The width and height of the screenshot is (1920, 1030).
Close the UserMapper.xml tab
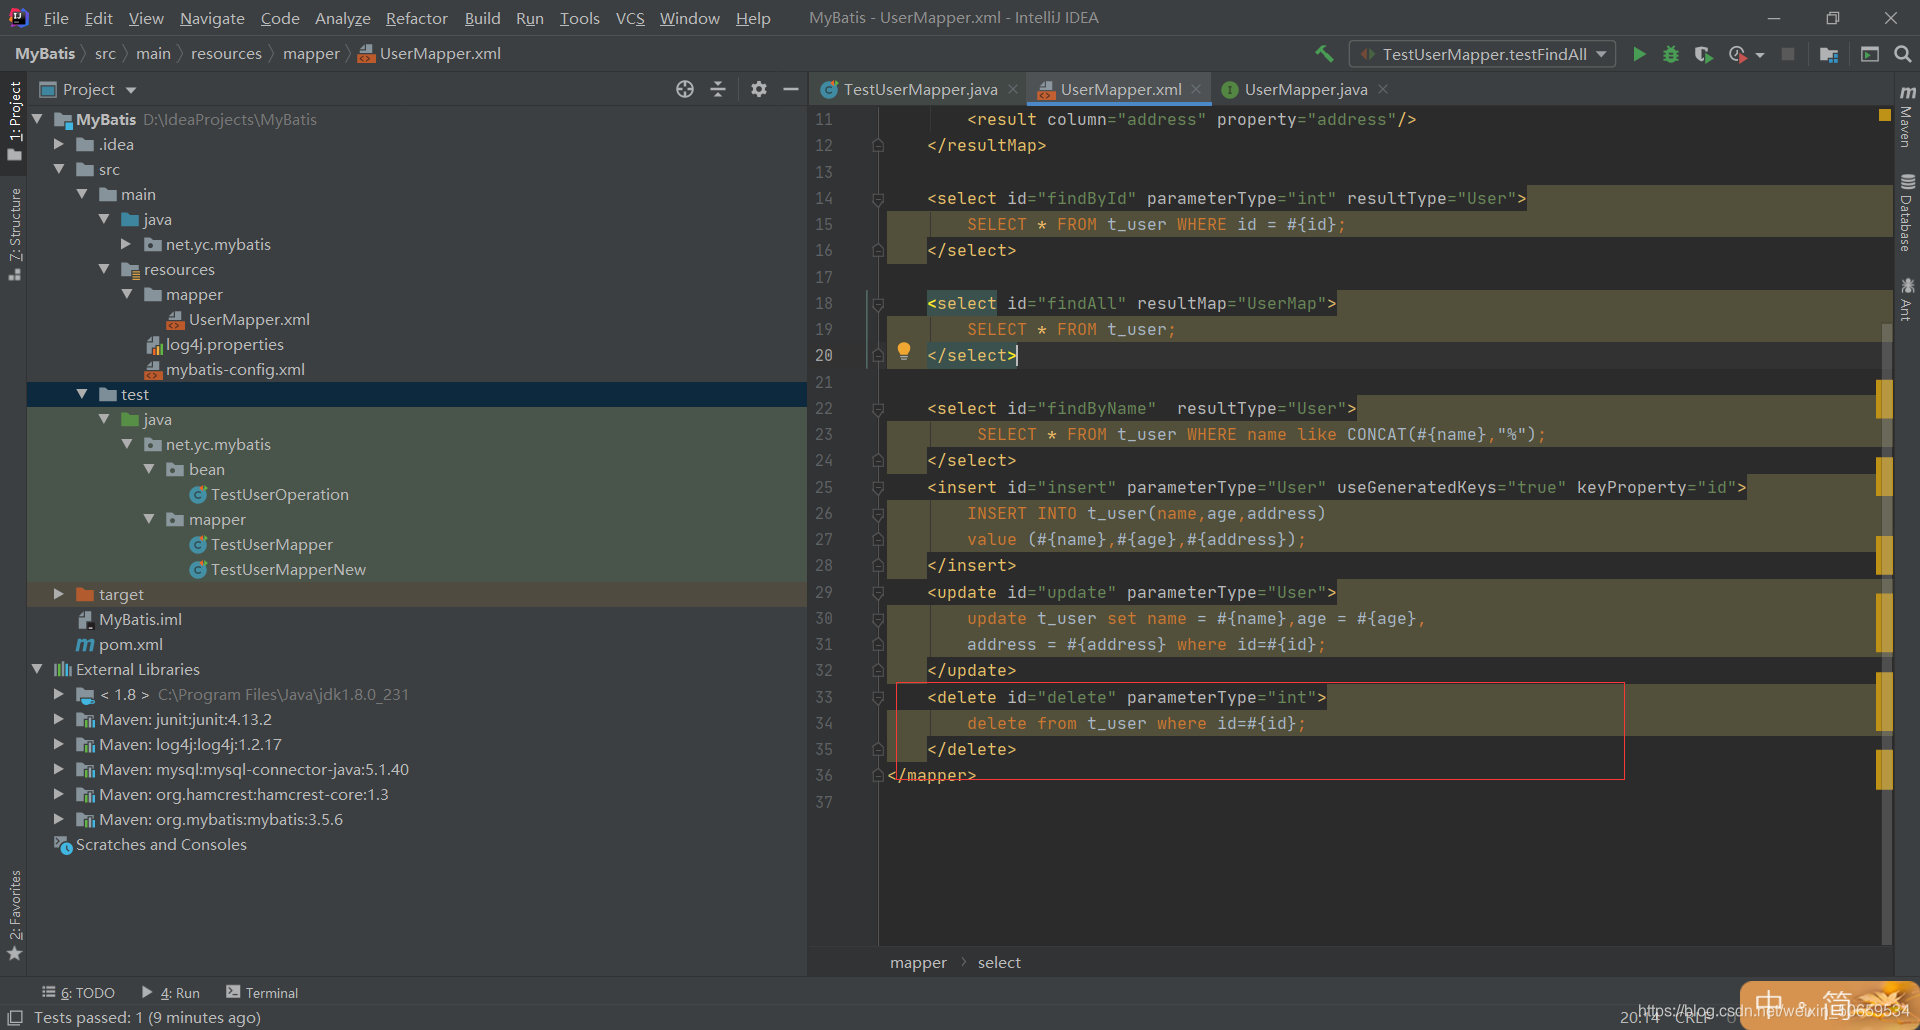click(1196, 89)
